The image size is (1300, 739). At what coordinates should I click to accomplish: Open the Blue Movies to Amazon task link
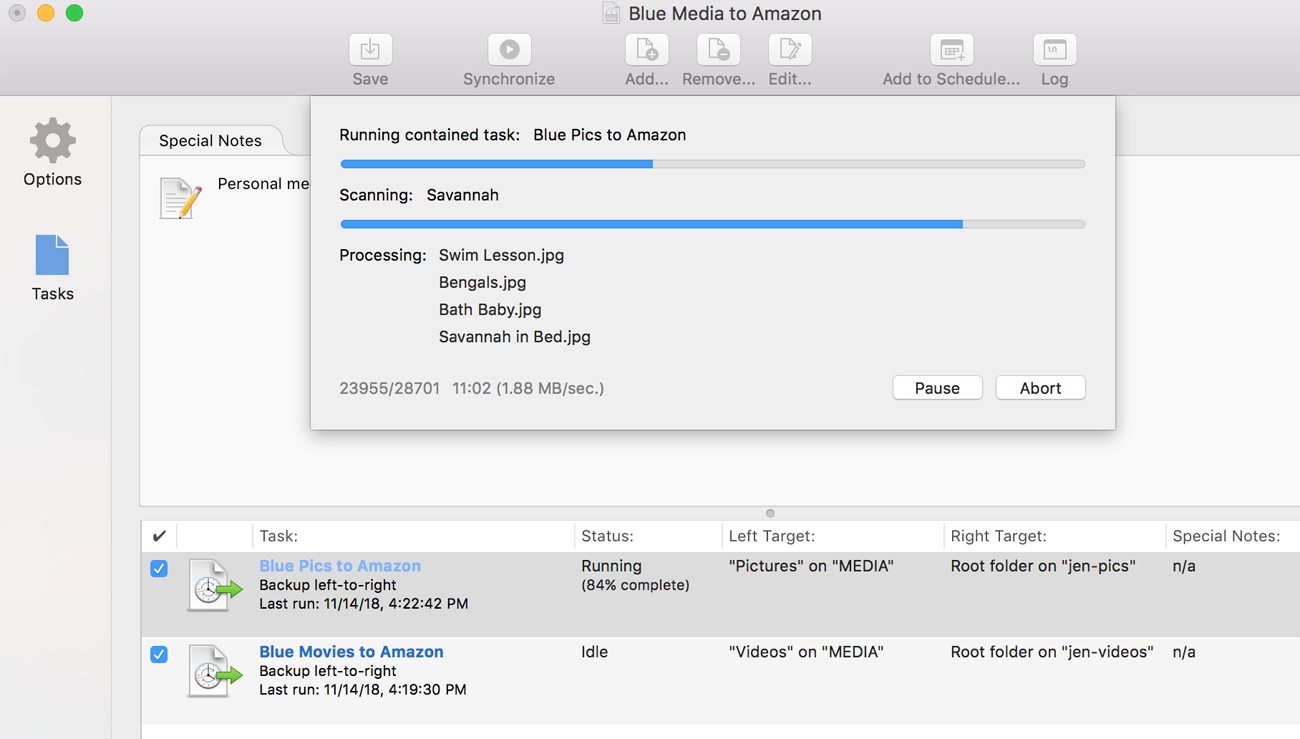point(351,652)
